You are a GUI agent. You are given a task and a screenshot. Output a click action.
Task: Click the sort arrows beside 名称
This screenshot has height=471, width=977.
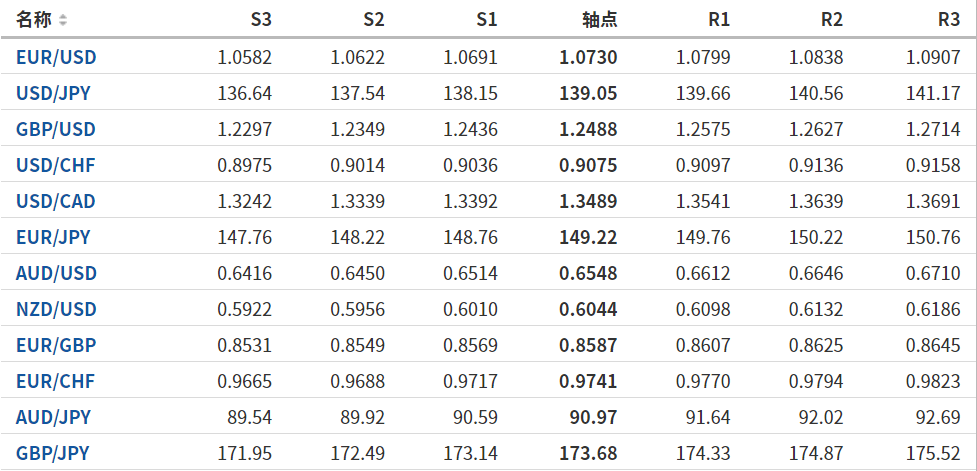point(63,20)
